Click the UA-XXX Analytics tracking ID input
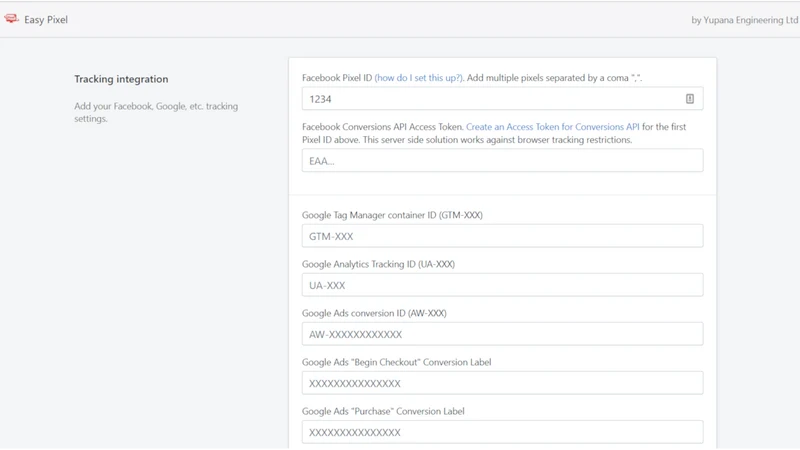Image resolution: width=800 pixels, height=450 pixels. [x=502, y=285]
